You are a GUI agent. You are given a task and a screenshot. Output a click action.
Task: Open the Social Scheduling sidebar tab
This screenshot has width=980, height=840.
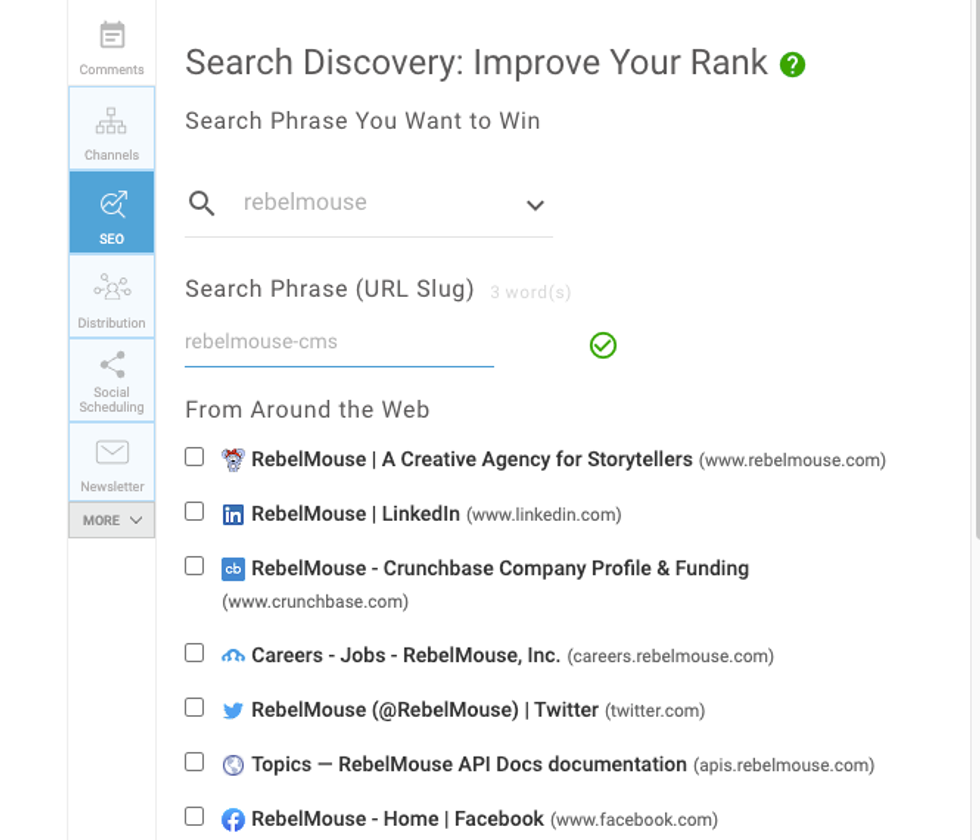112,381
